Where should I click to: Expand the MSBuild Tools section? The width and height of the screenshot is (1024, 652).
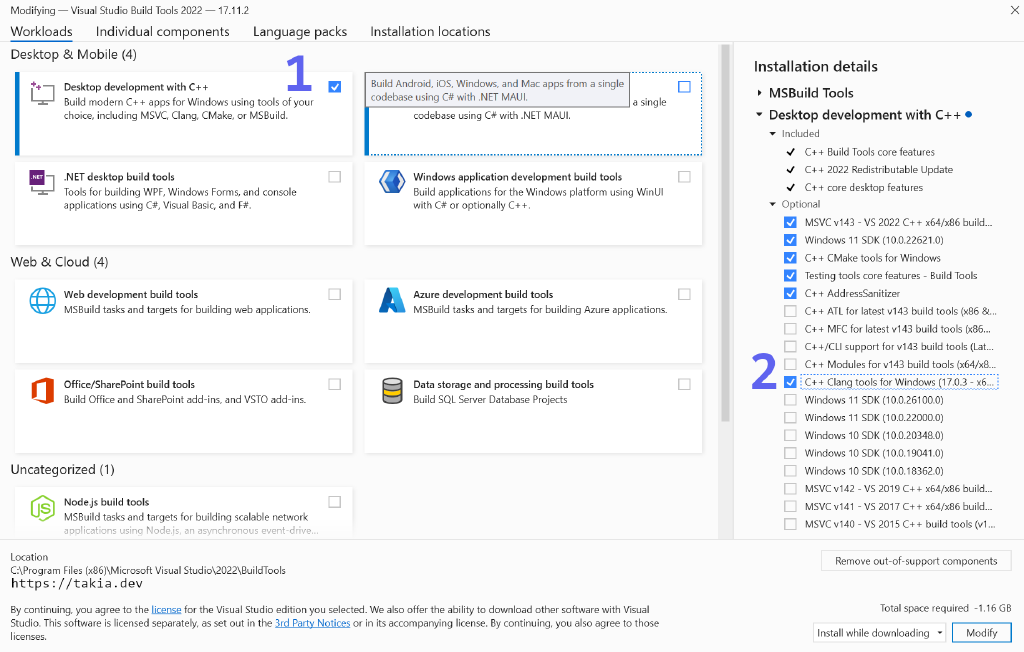click(x=760, y=93)
